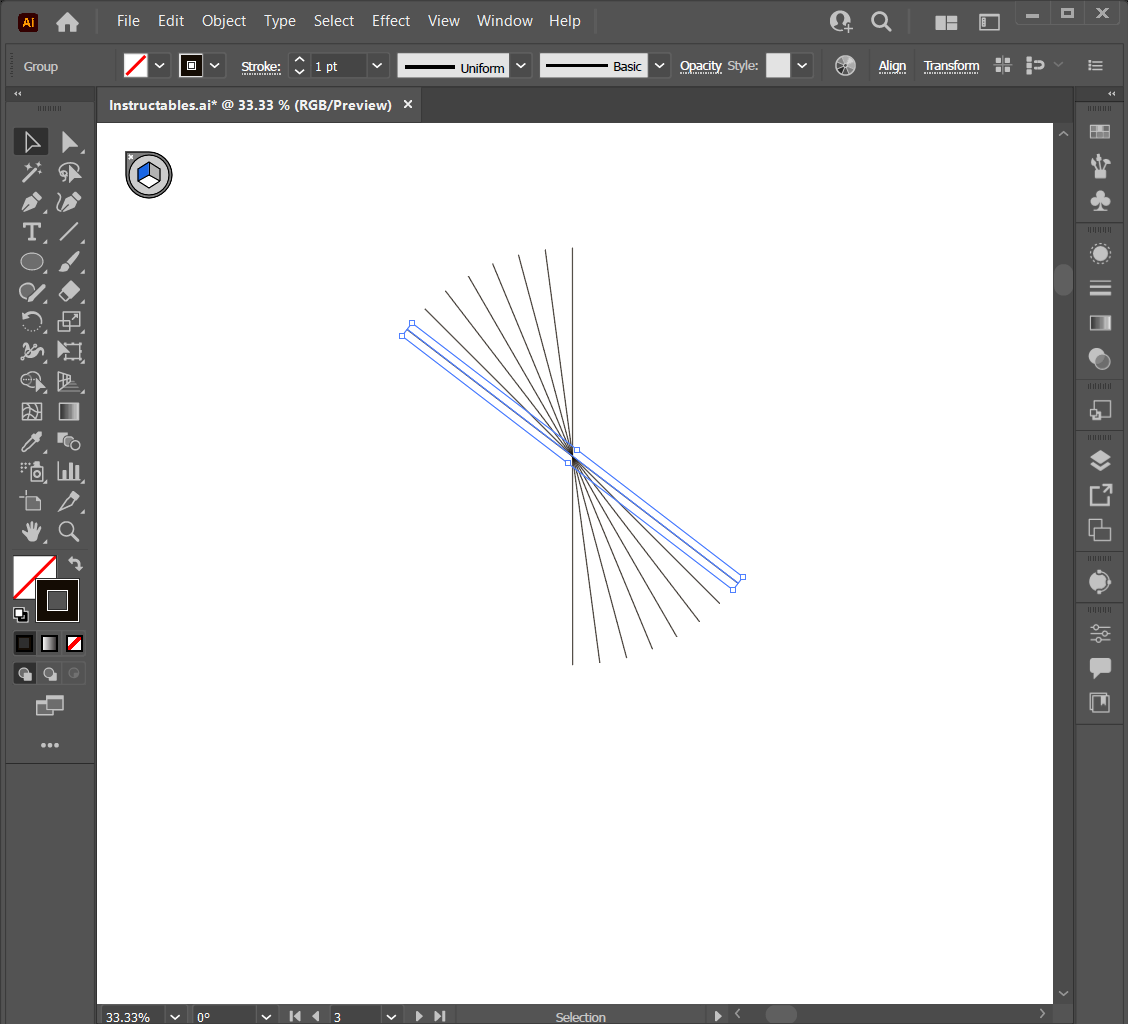Click the Home icon
The width and height of the screenshot is (1128, 1024).
pos(67,22)
